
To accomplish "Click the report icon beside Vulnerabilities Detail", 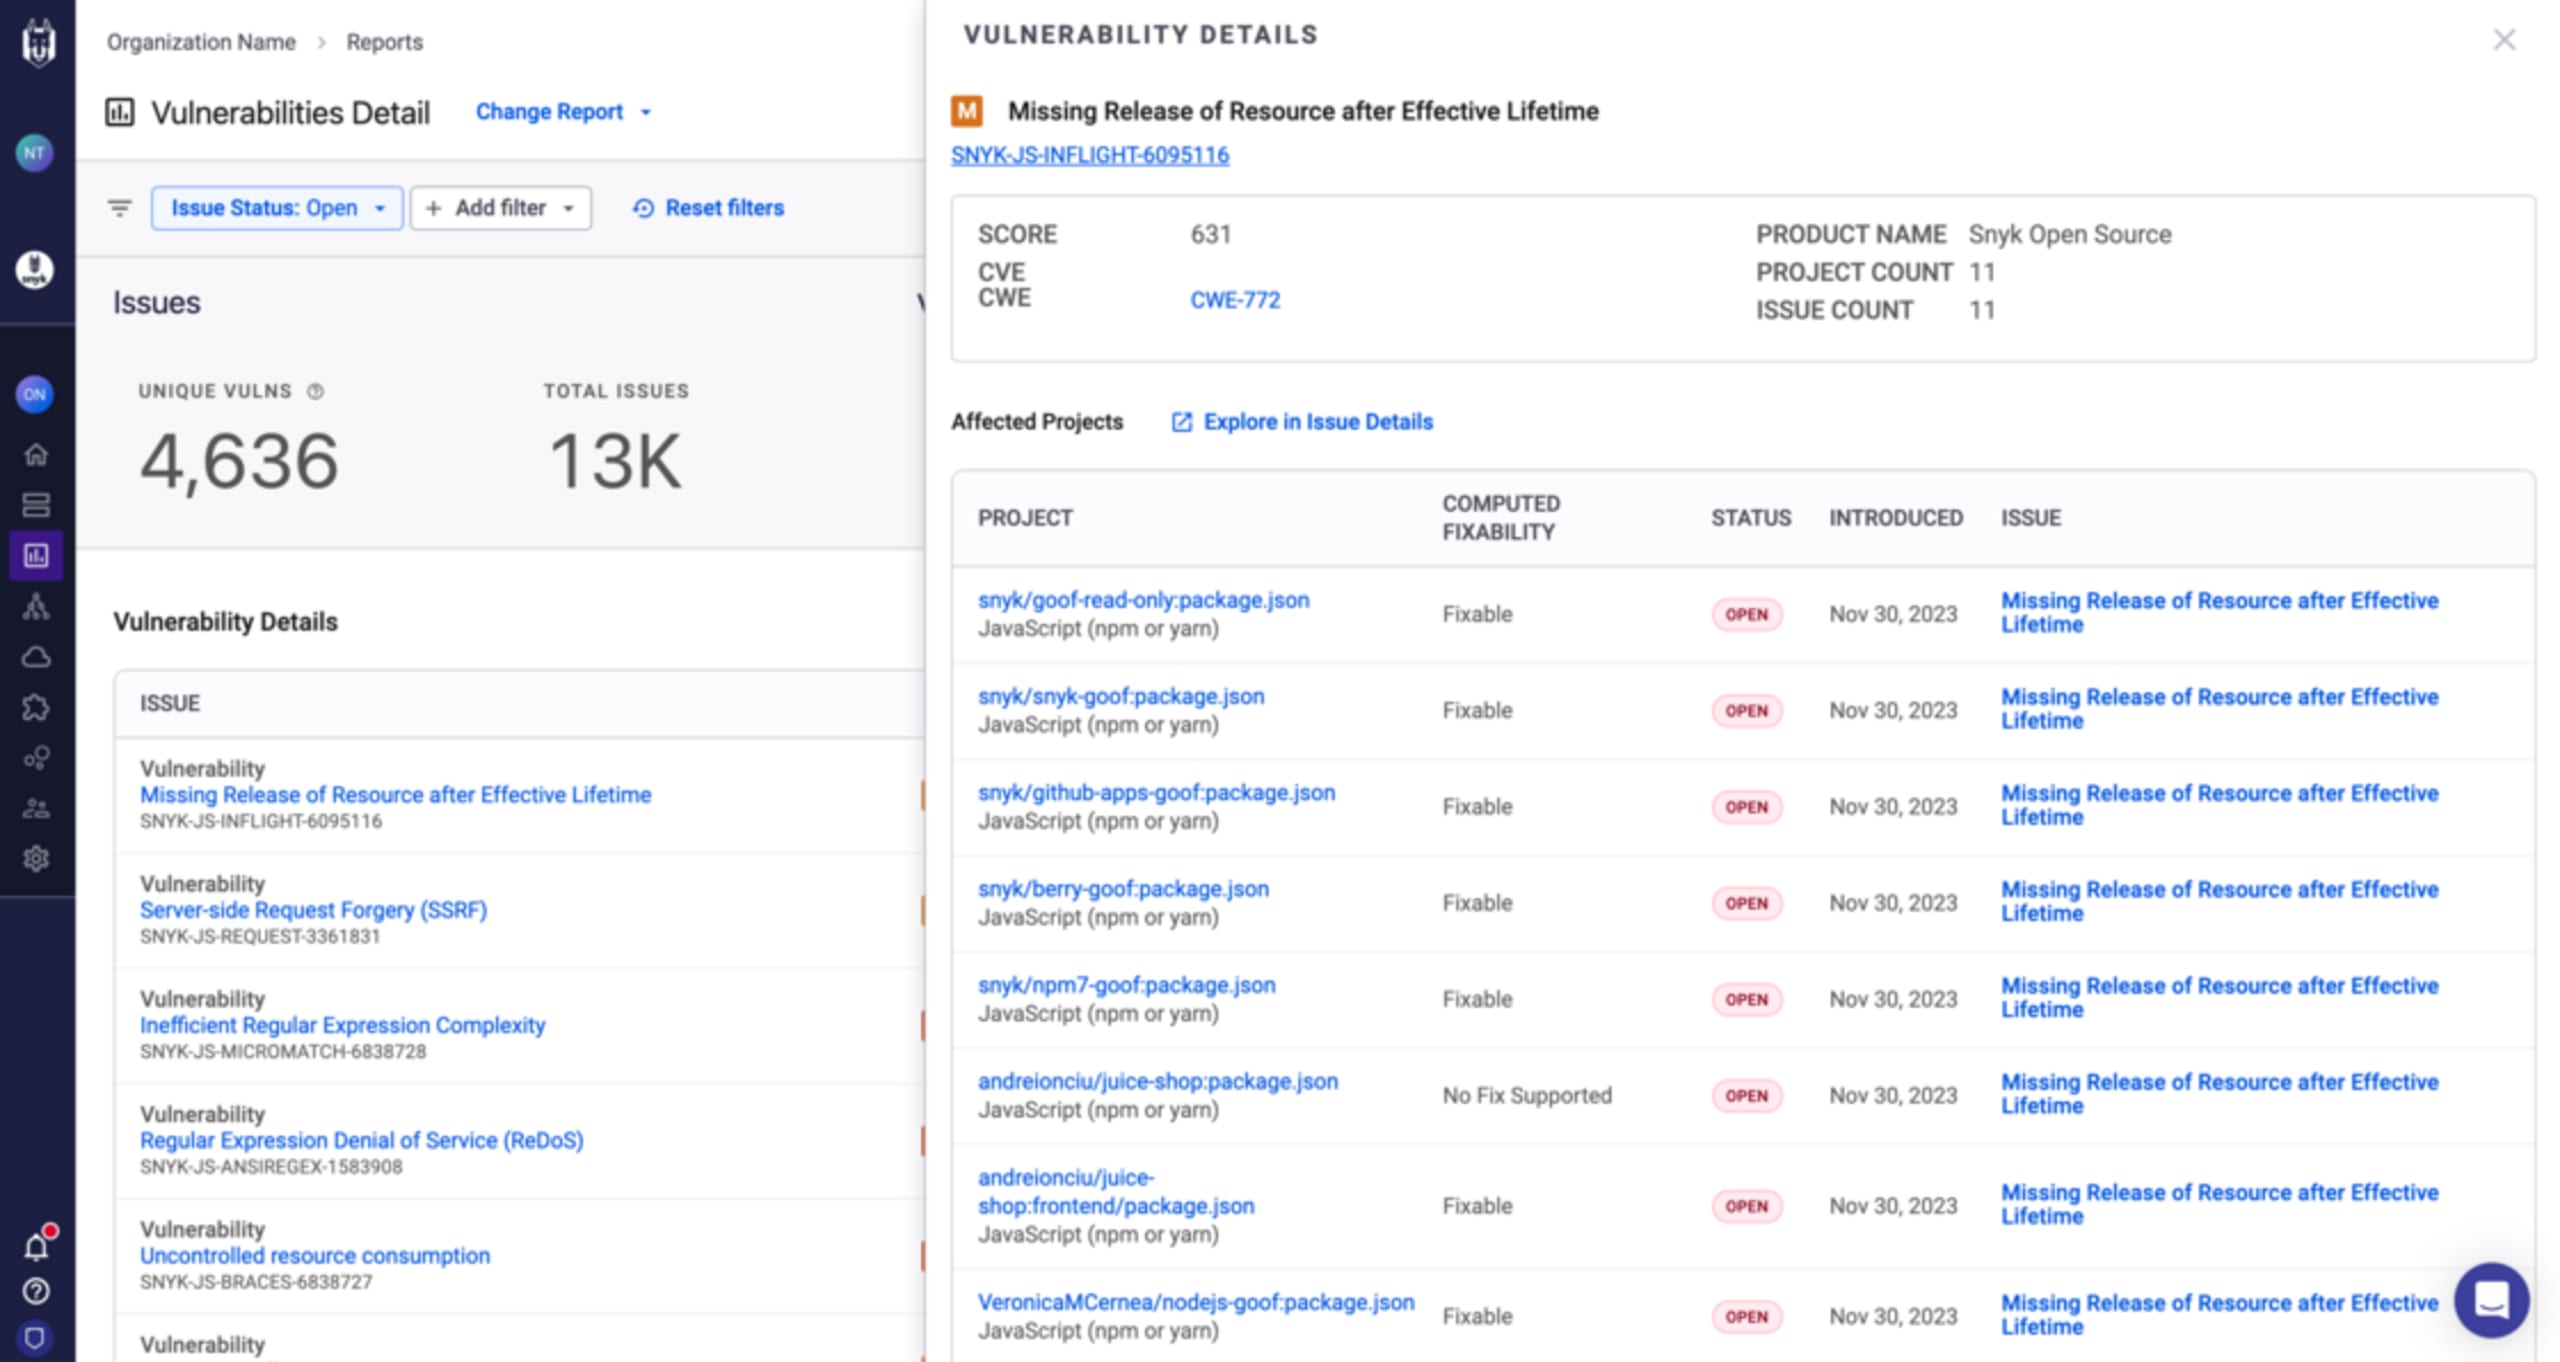I will [120, 112].
